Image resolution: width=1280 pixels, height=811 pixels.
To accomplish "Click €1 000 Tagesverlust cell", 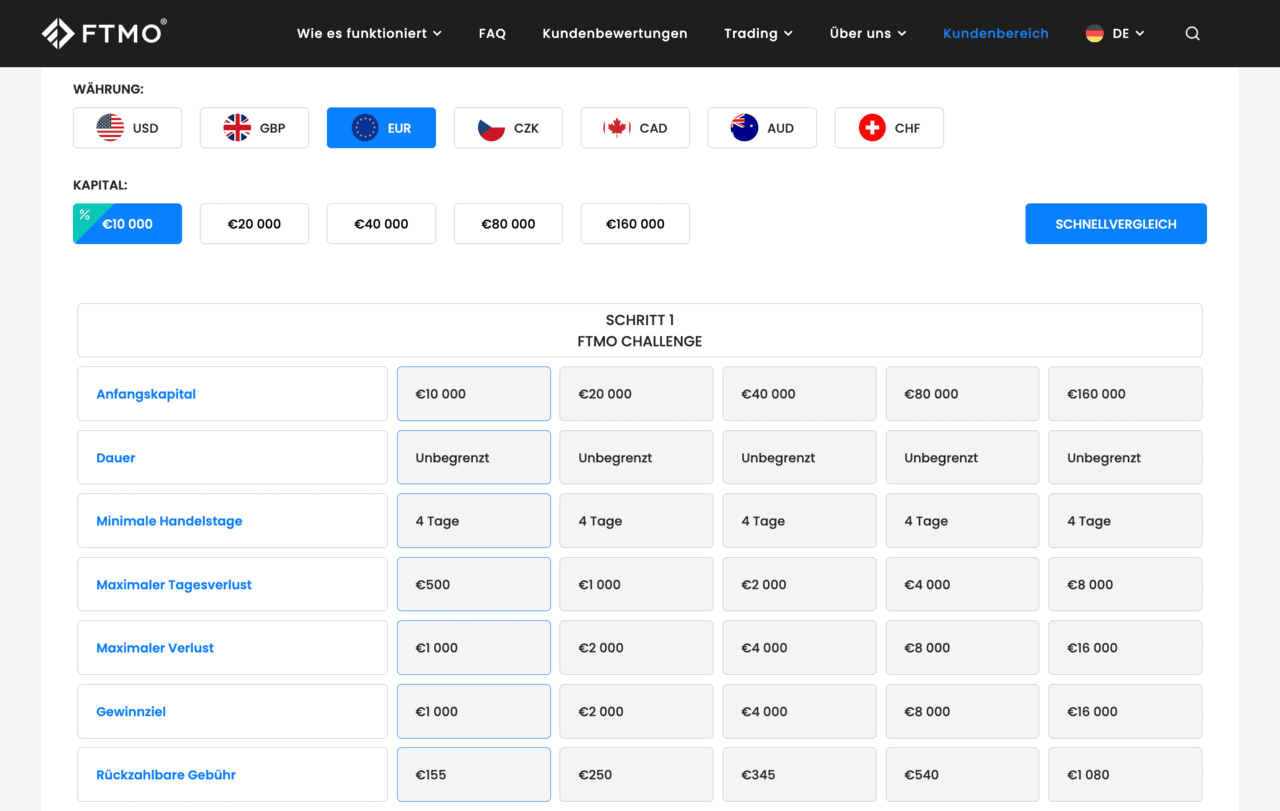I will 637,585.
